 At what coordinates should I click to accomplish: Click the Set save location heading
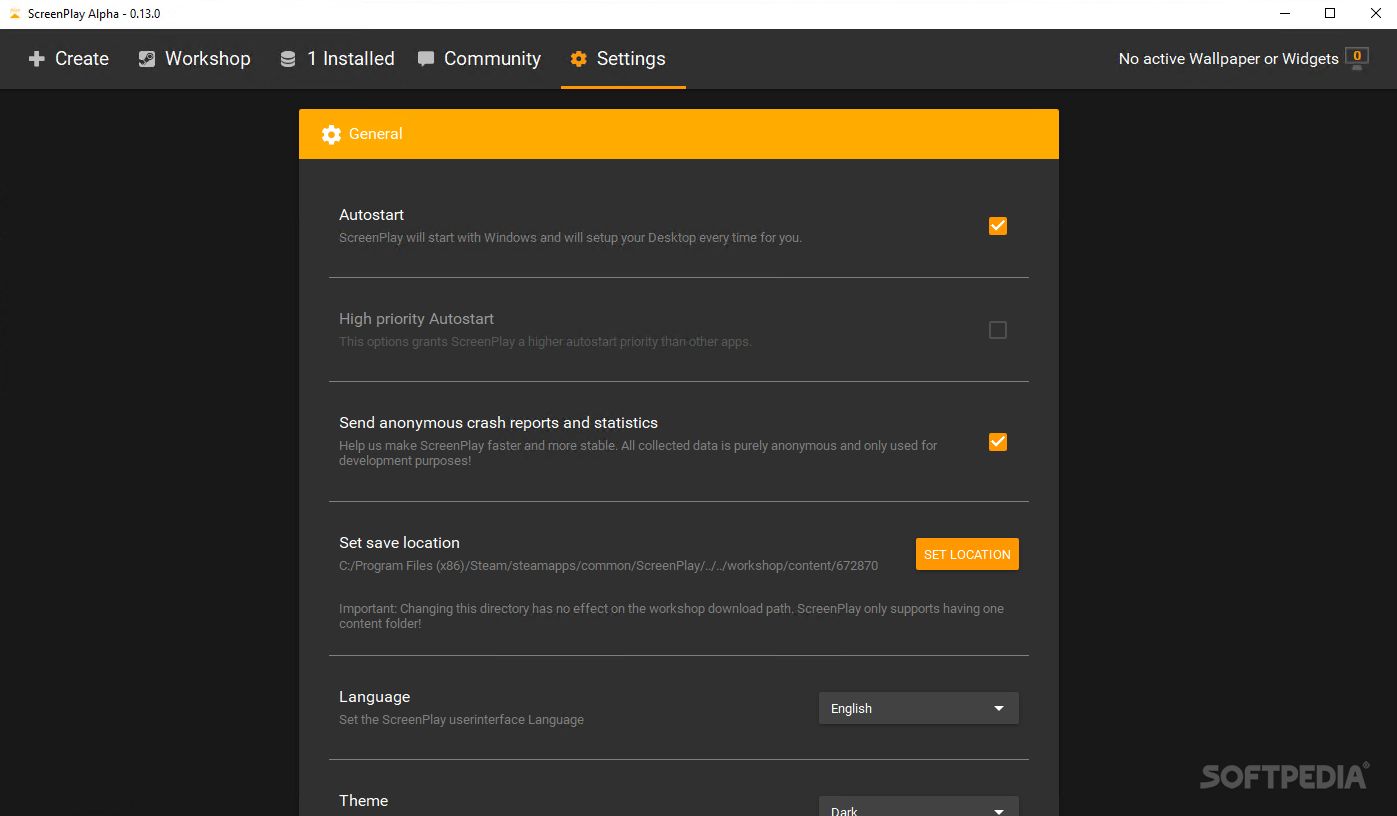(399, 543)
